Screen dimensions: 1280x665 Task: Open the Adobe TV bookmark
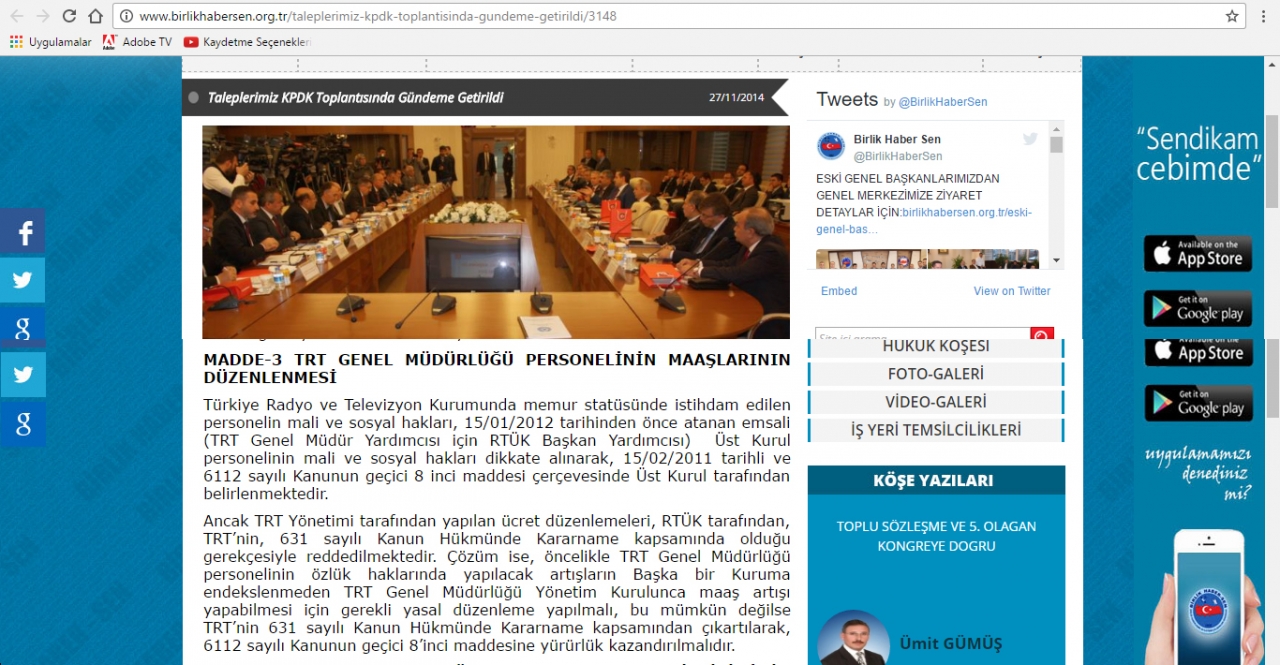click(x=137, y=42)
